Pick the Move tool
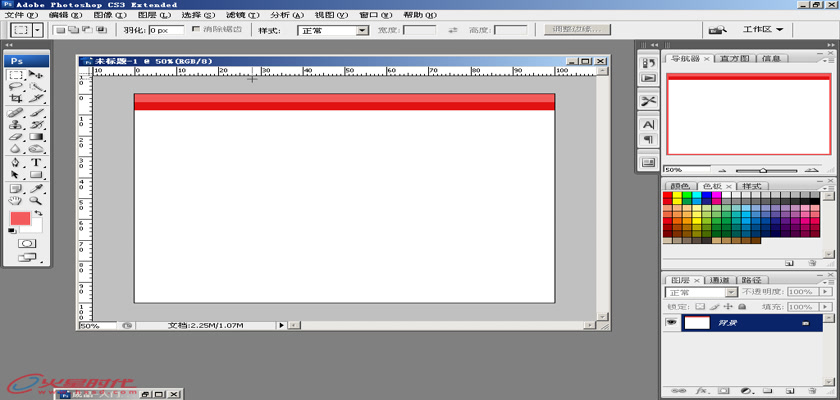 click(37, 75)
